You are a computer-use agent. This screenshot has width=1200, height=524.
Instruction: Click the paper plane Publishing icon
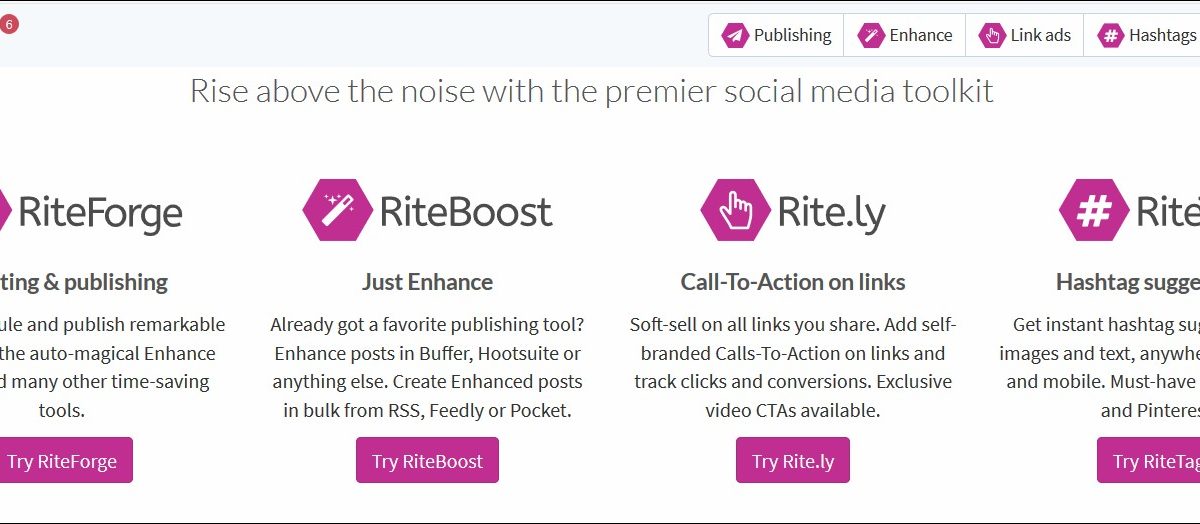point(735,36)
